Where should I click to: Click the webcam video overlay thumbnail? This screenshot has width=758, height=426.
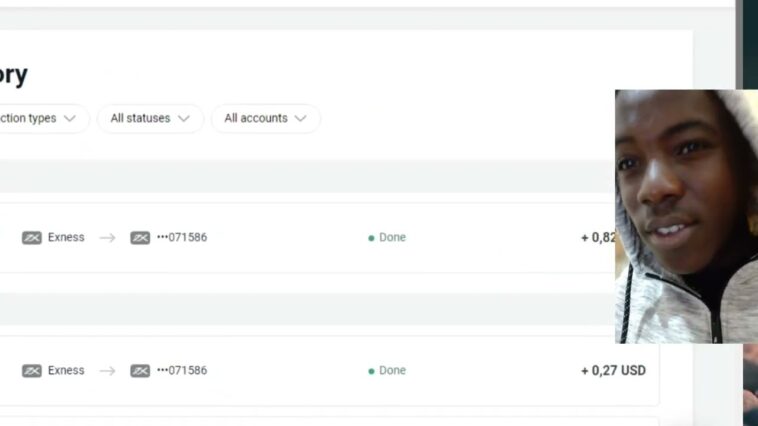686,217
